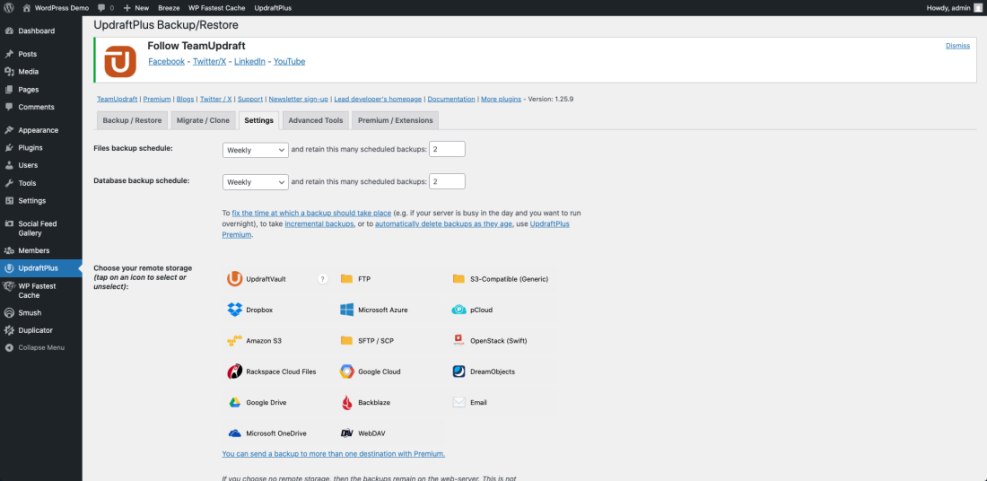
Task: Click the UpdraftPlus logo in the banner
Action: point(120,62)
